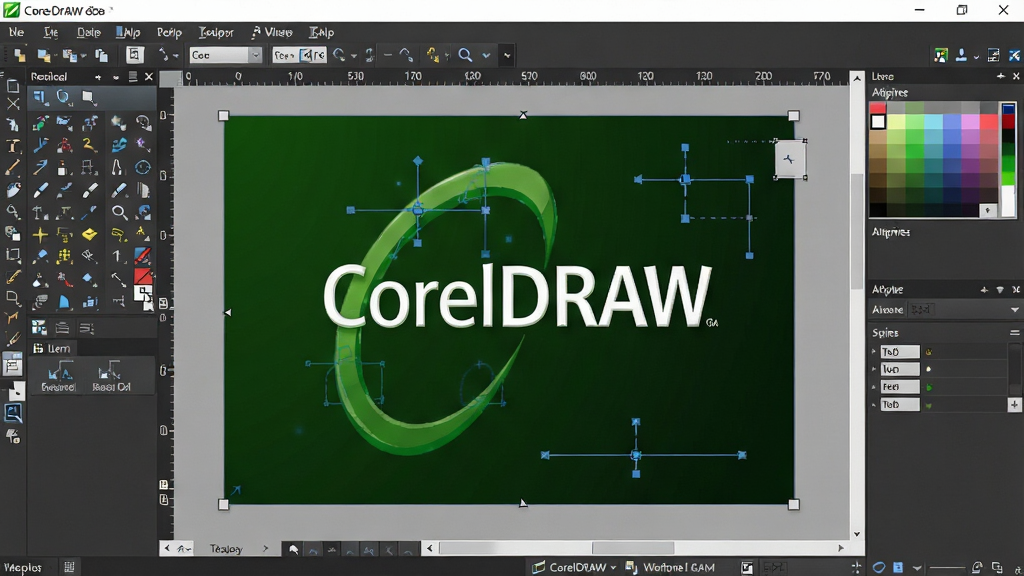Toggle the first text button in top toolbar pair
The width and height of the screenshot is (1024, 576).
(x=285, y=55)
